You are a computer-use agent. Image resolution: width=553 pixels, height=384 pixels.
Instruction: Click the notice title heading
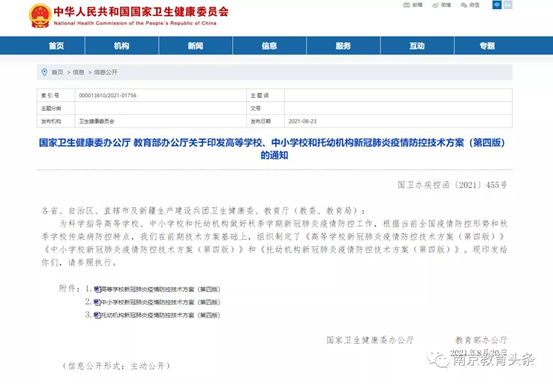(272, 149)
